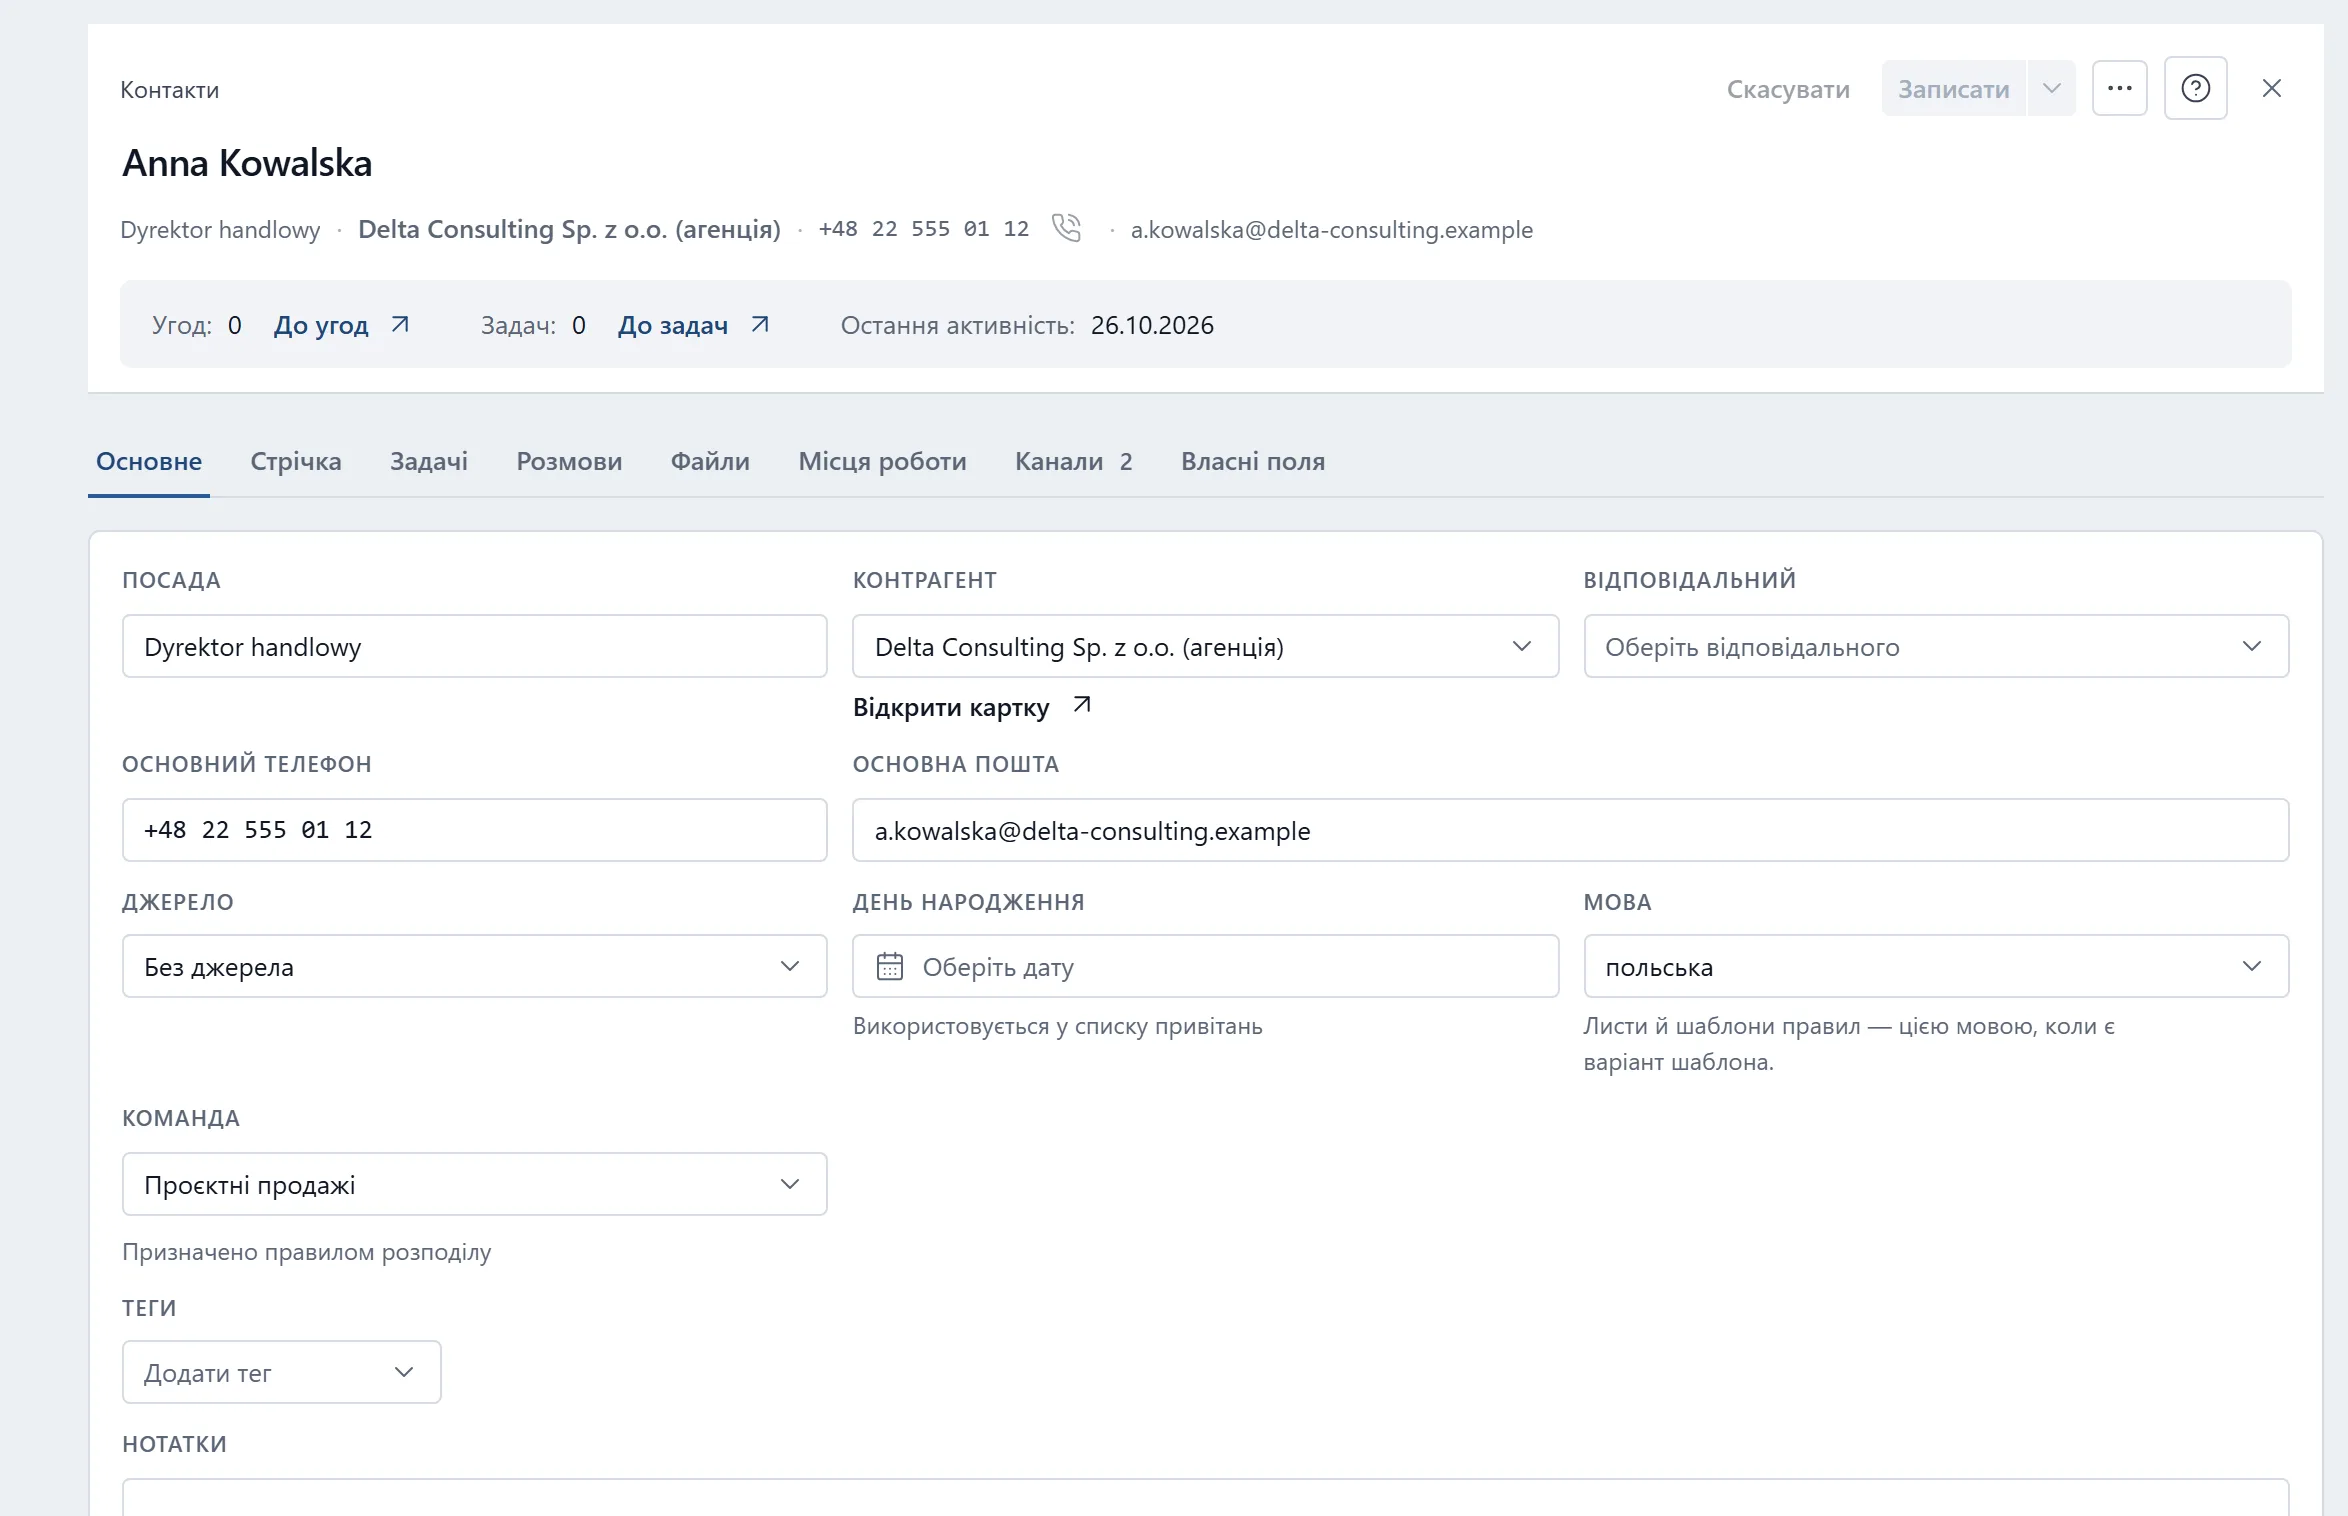Screen dimensions: 2348x1516
Task: Expand the Записати split-button arrow
Action: 2051,88
